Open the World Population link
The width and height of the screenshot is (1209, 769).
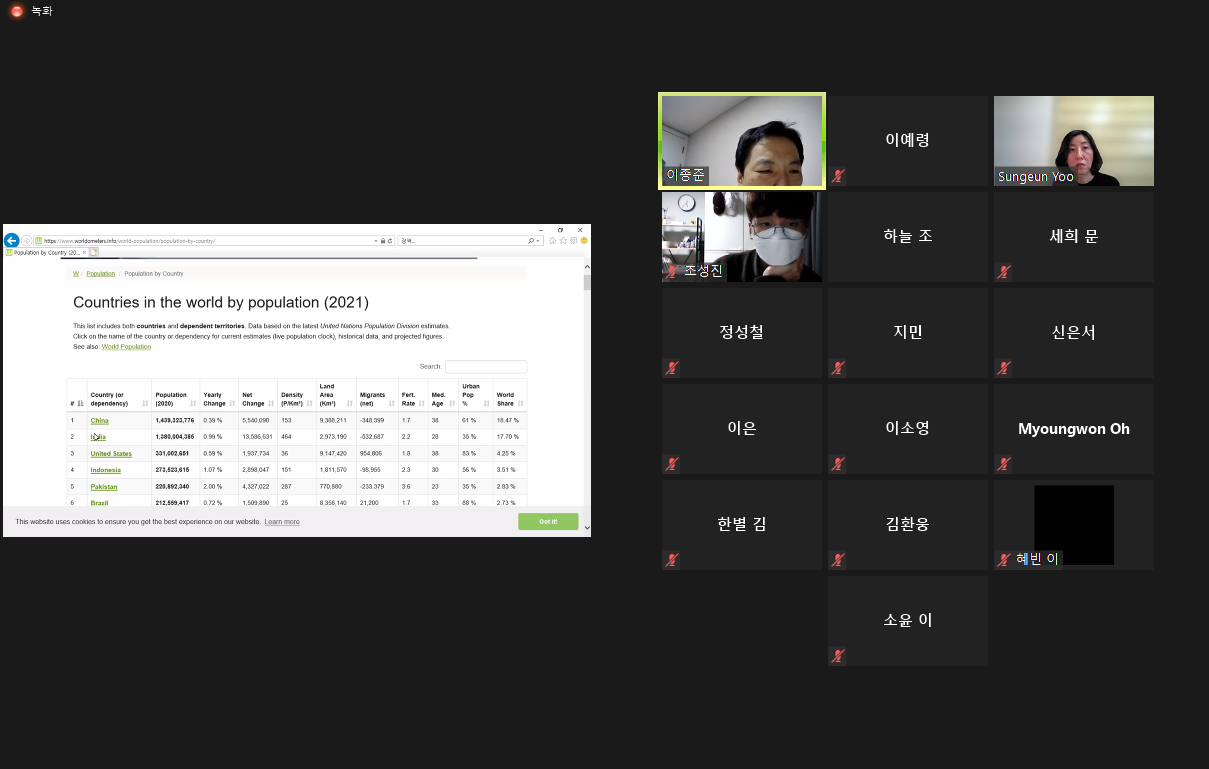tap(126, 347)
